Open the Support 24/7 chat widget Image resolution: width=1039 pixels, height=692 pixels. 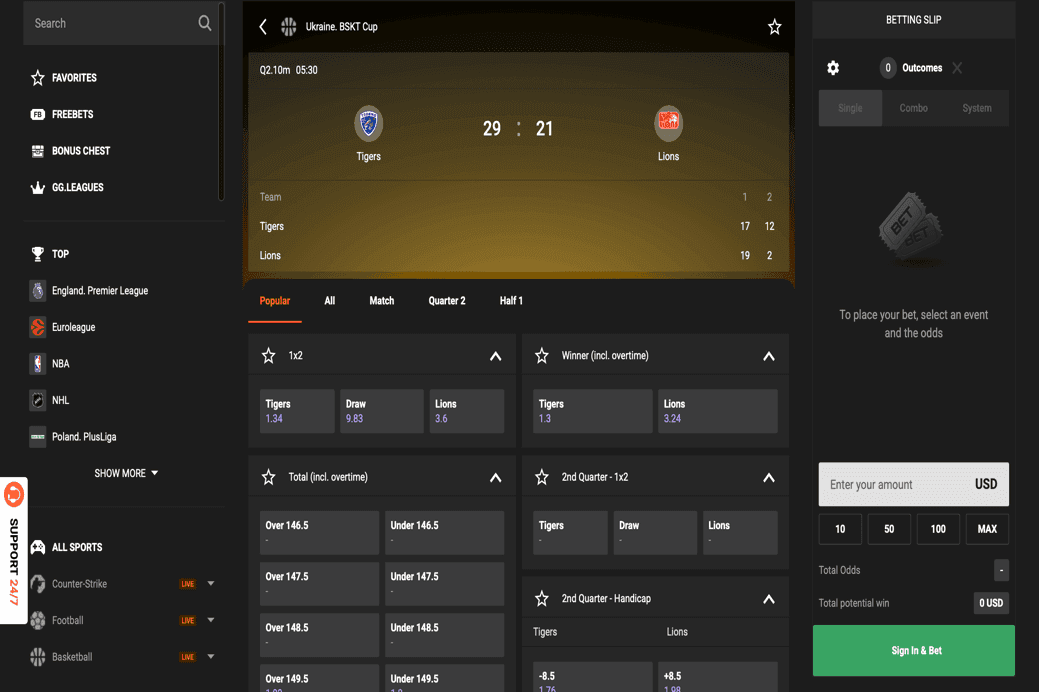tap(14, 550)
